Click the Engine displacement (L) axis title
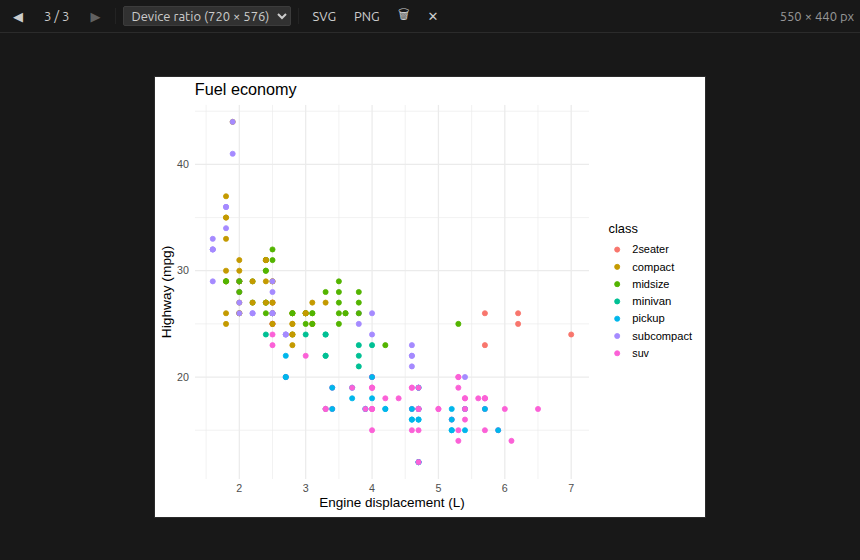 (392, 503)
